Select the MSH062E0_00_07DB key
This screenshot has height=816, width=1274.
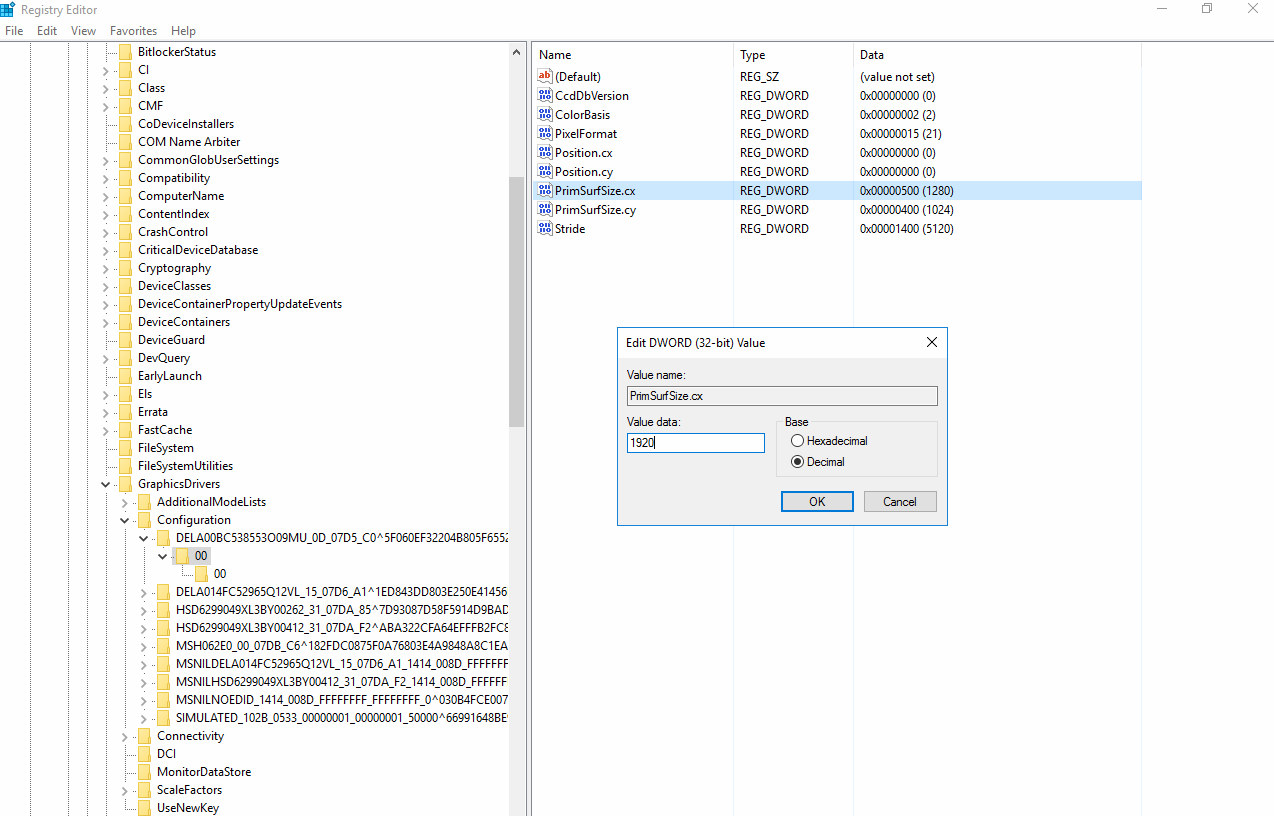pos(342,646)
